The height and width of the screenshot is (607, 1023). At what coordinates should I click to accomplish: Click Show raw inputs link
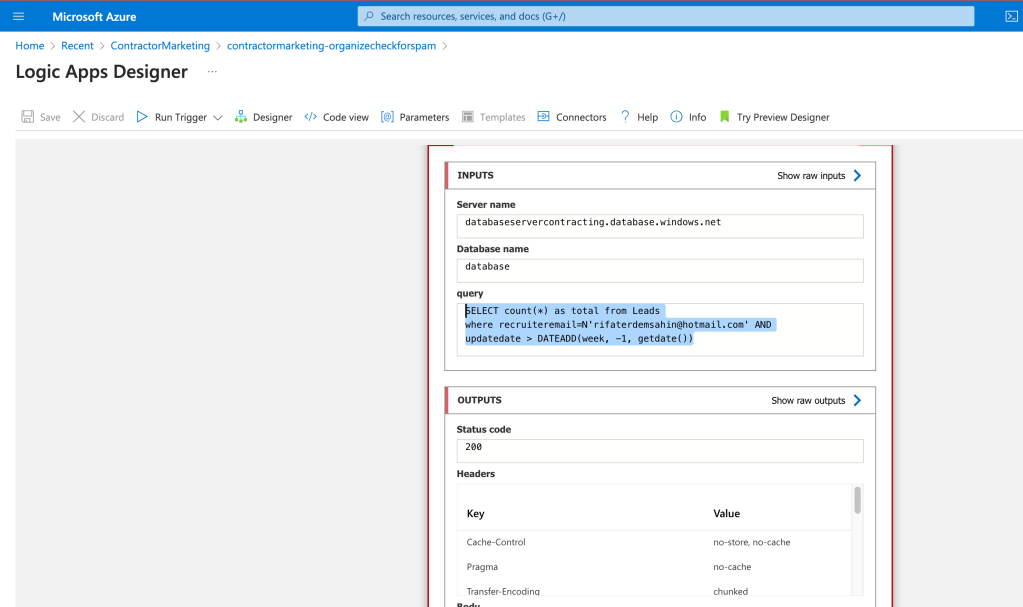pos(811,176)
